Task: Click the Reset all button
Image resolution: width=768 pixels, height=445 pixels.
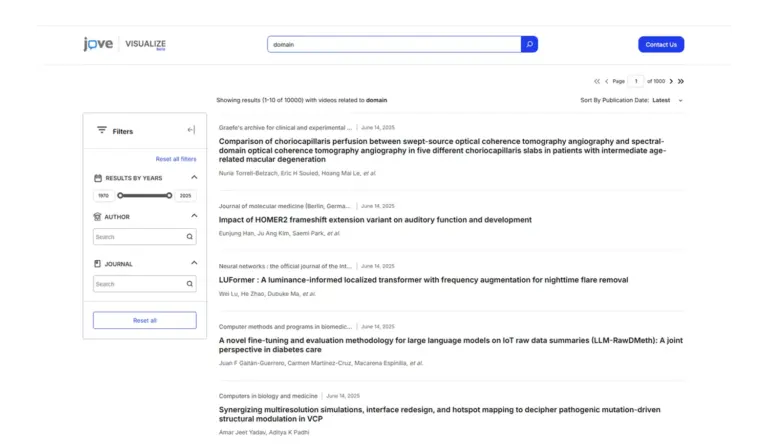Action: (144, 321)
